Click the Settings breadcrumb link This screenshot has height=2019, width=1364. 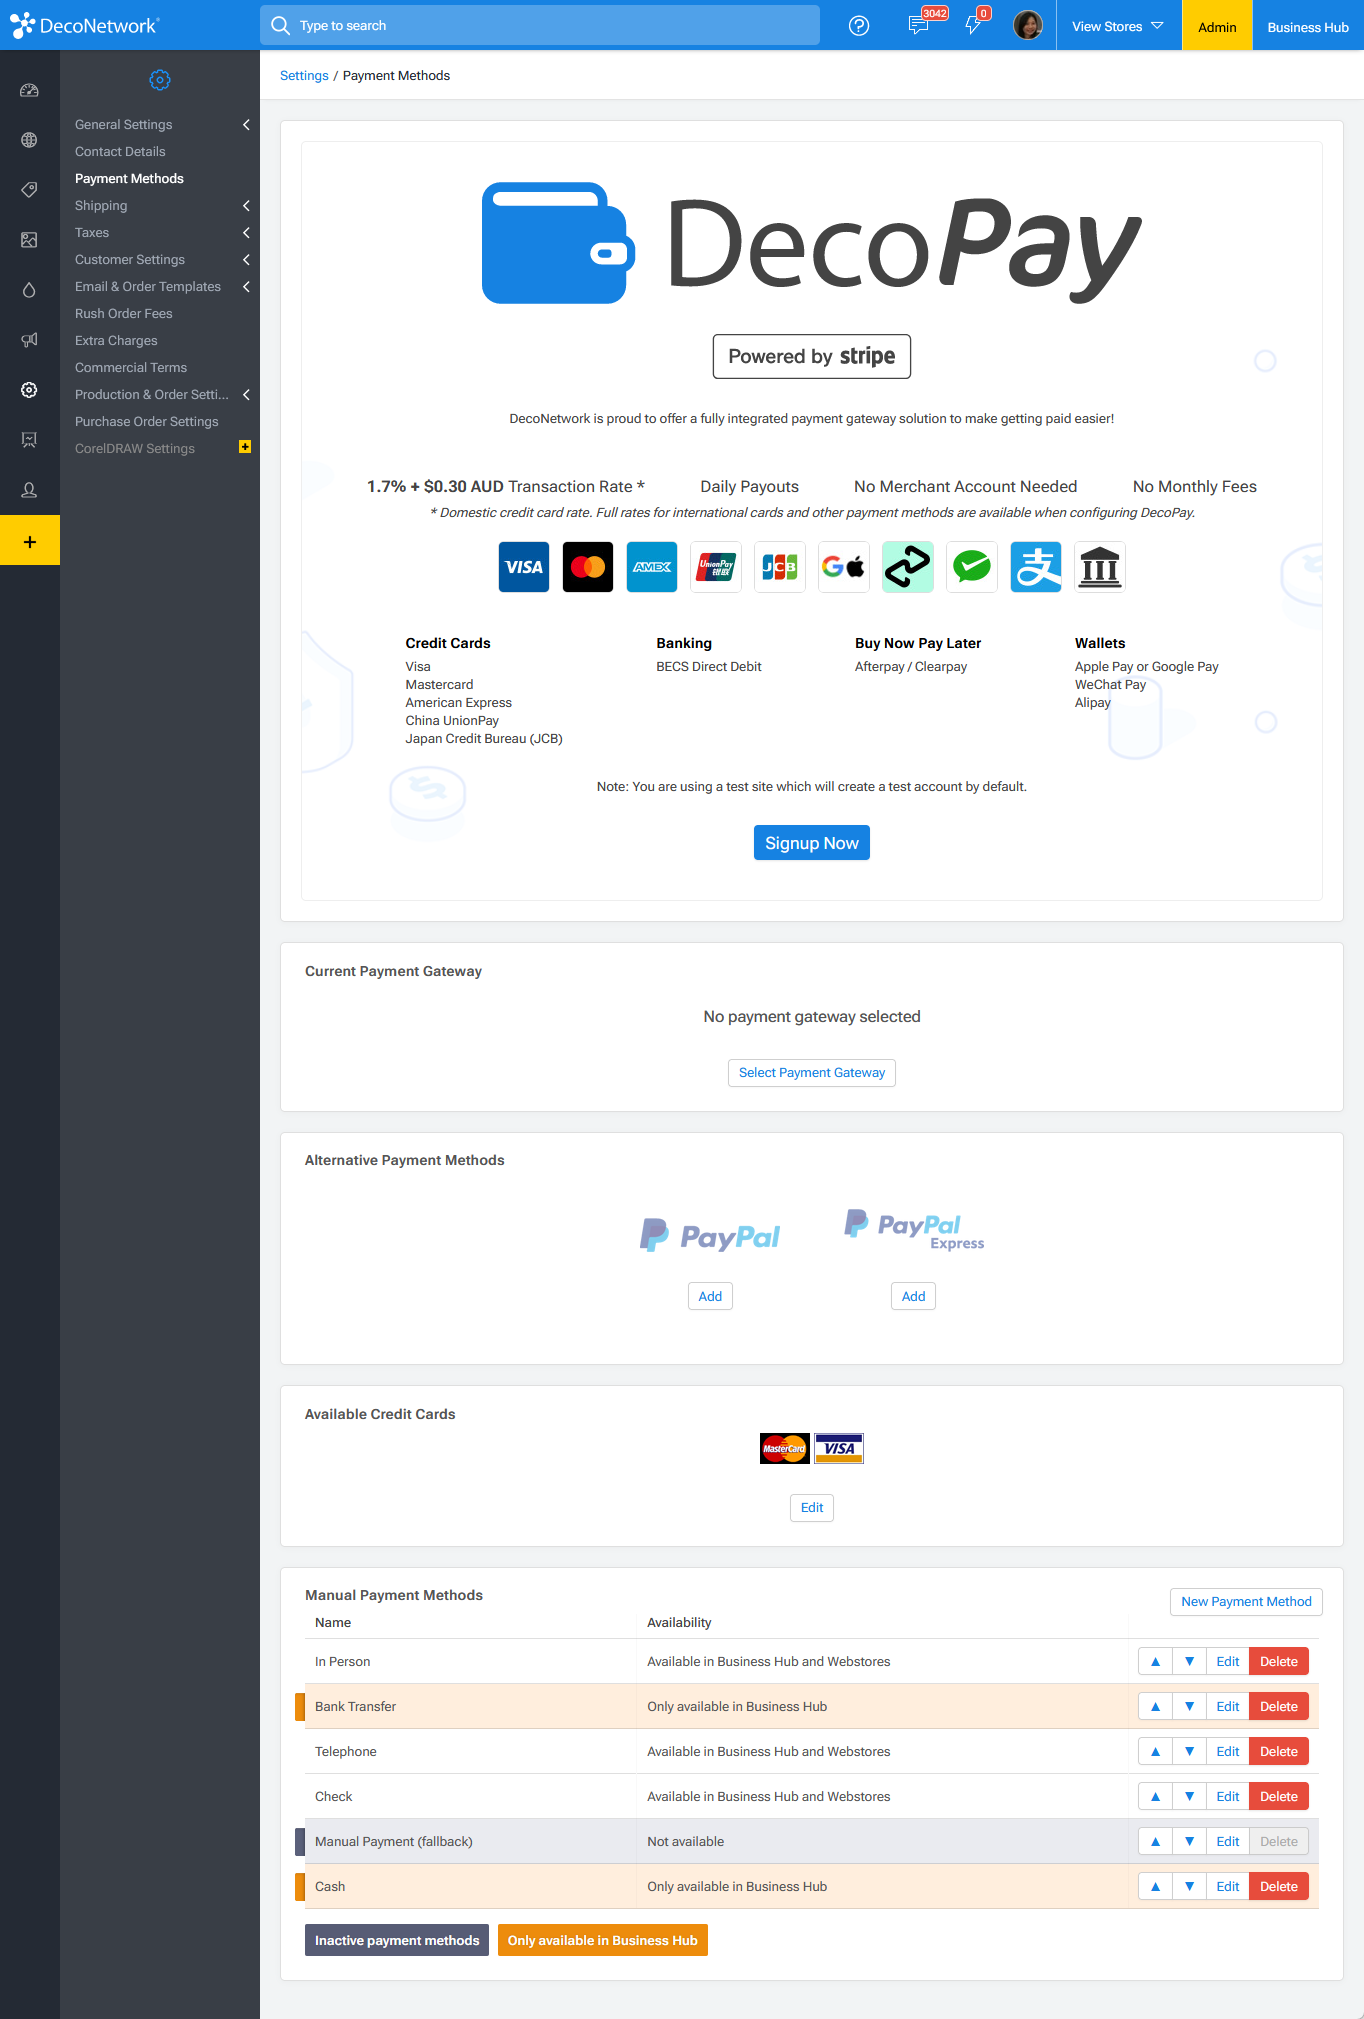coord(304,75)
